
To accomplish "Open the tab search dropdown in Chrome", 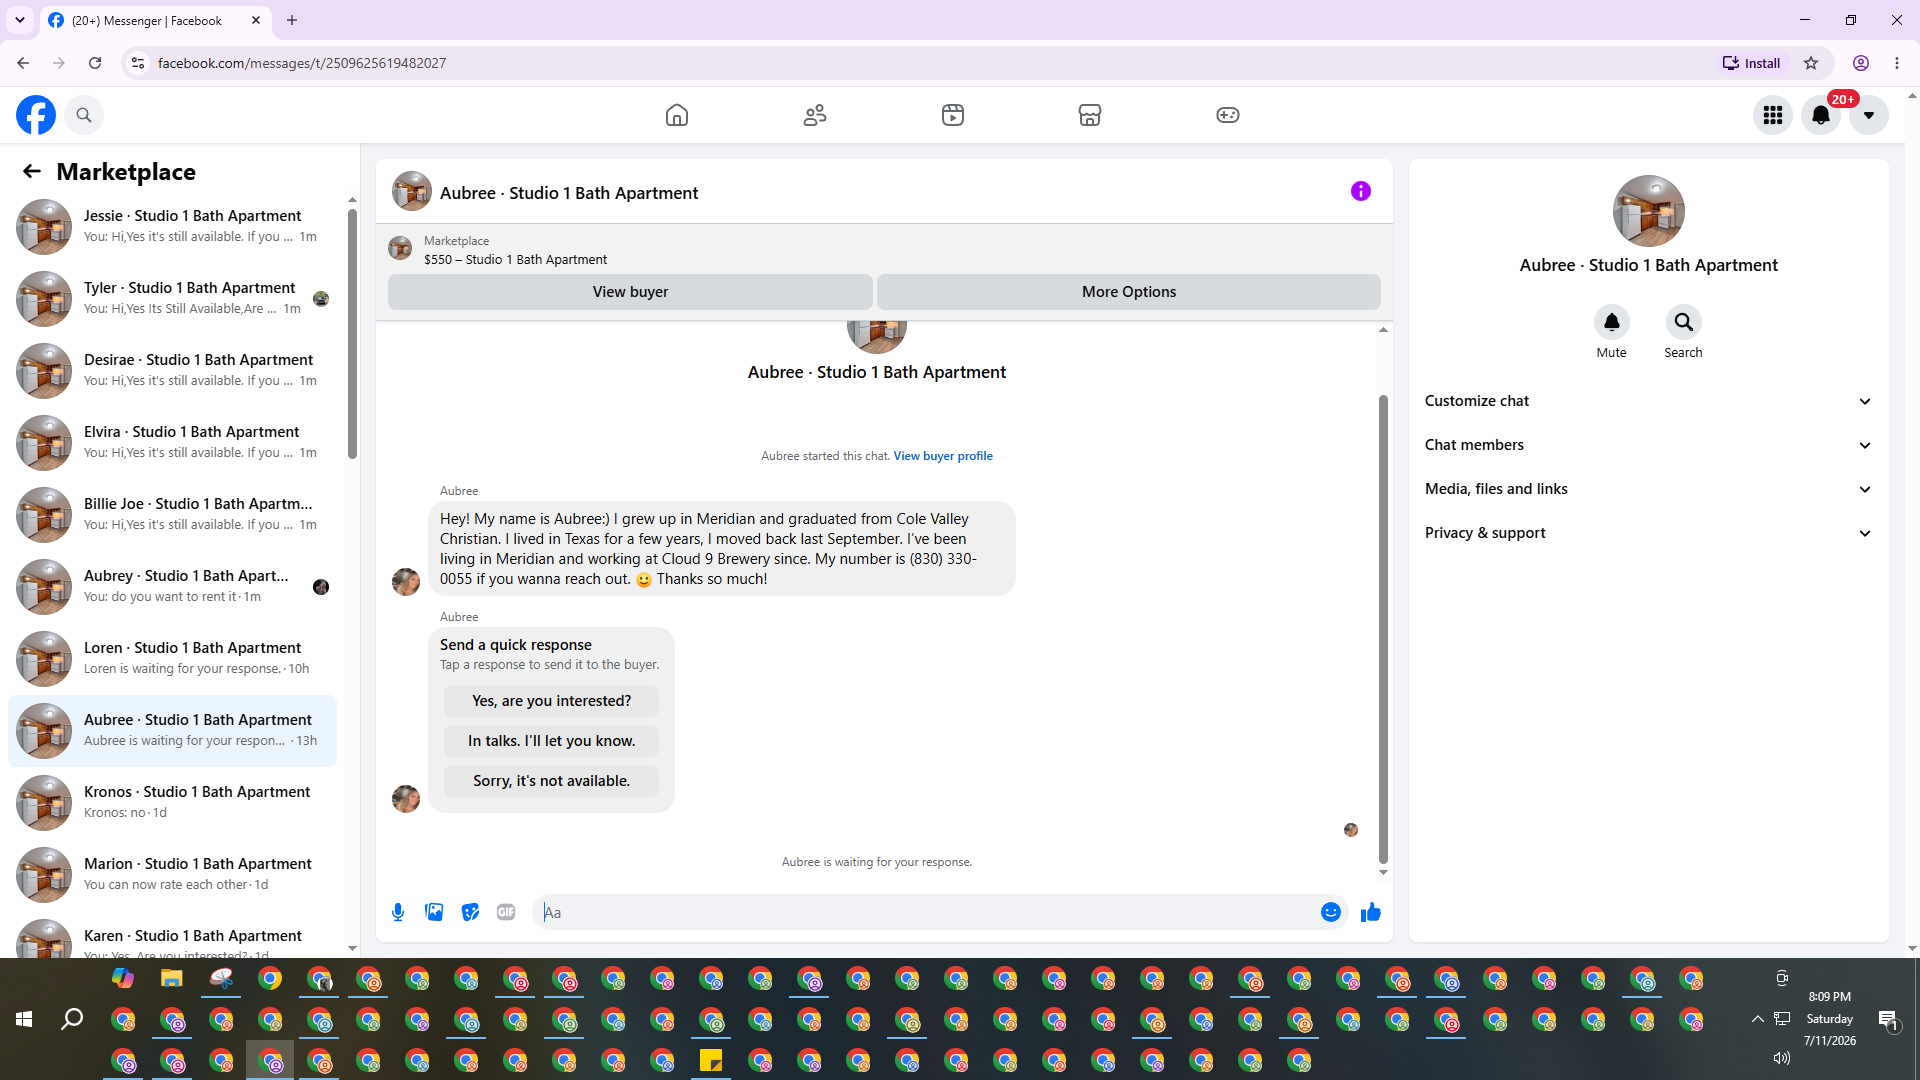I will coord(20,20).
